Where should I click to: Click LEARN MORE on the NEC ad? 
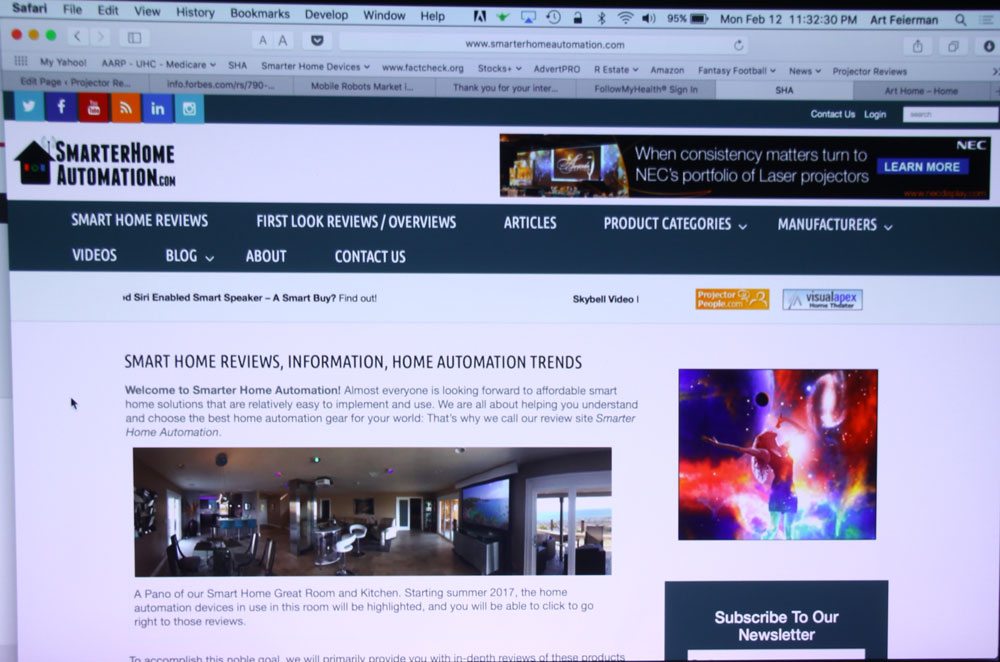[922, 167]
